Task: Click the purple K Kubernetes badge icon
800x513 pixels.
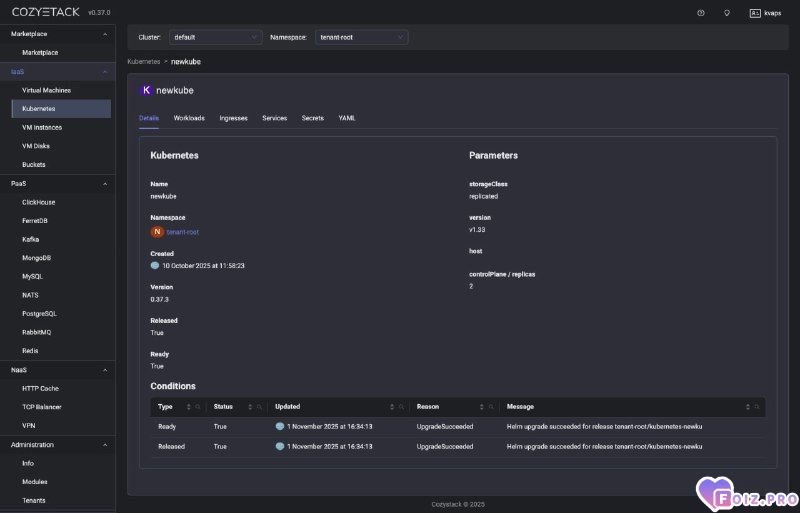Action: [146, 90]
